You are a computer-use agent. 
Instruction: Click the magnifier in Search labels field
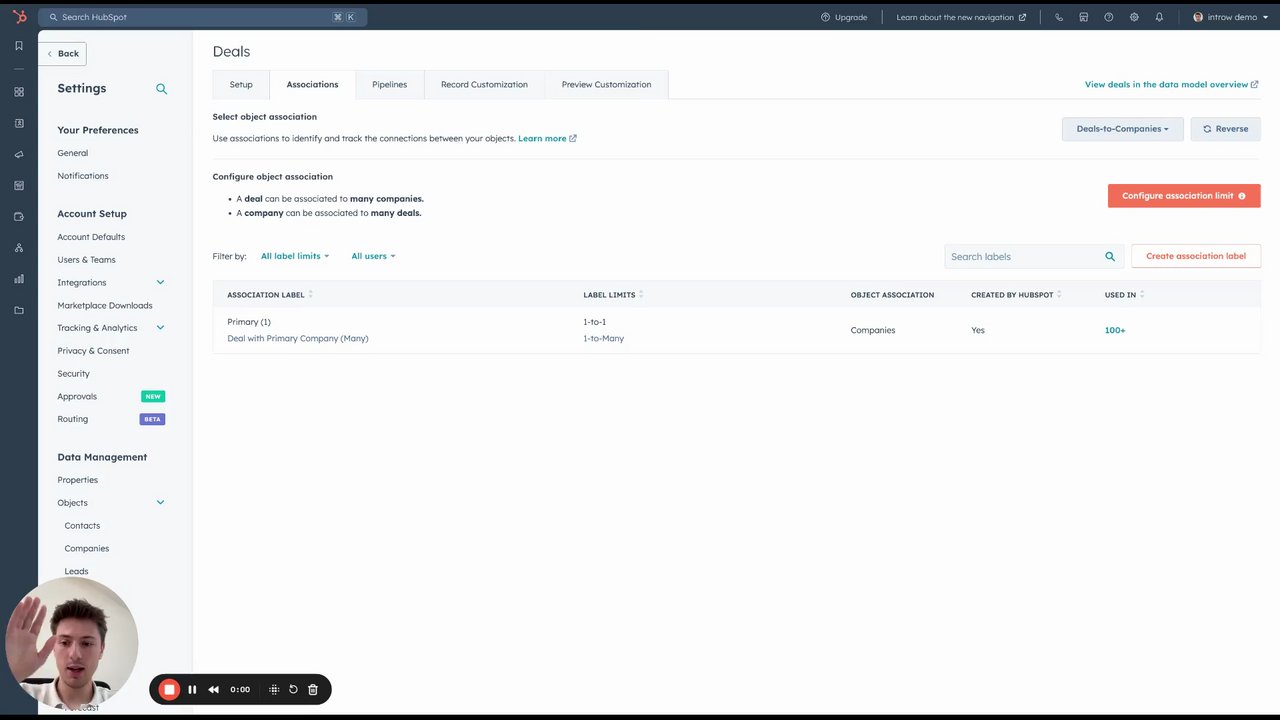tap(1110, 257)
